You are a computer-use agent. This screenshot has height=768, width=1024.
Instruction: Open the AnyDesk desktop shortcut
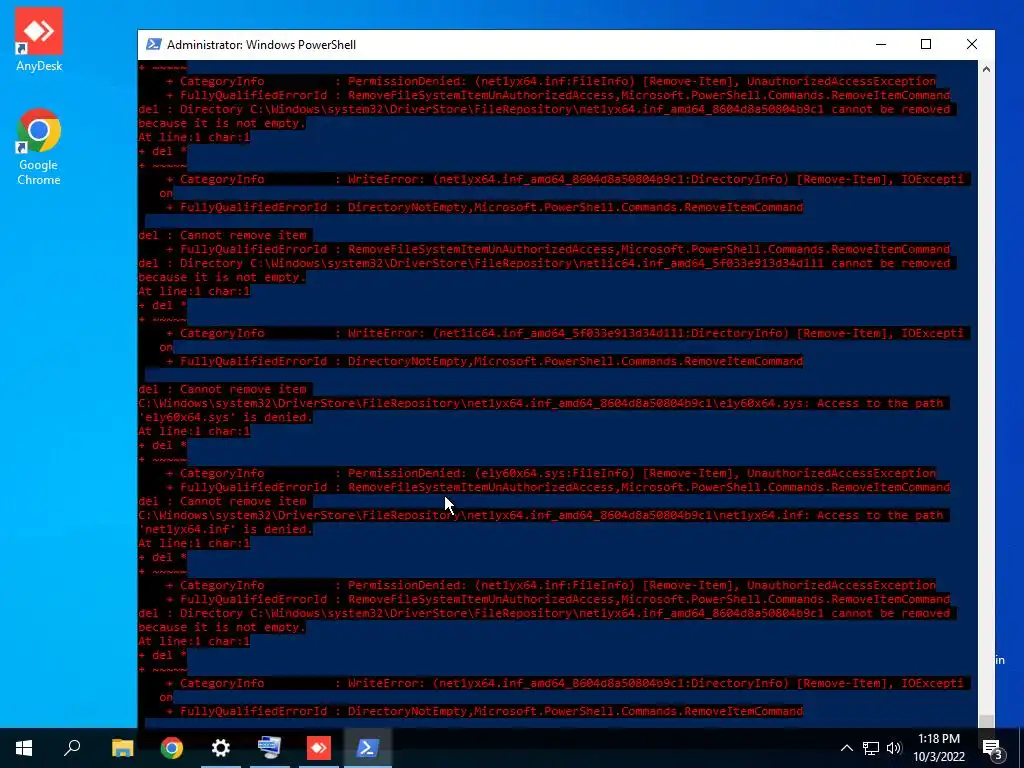pyautogui.click(x=39, y=39)
